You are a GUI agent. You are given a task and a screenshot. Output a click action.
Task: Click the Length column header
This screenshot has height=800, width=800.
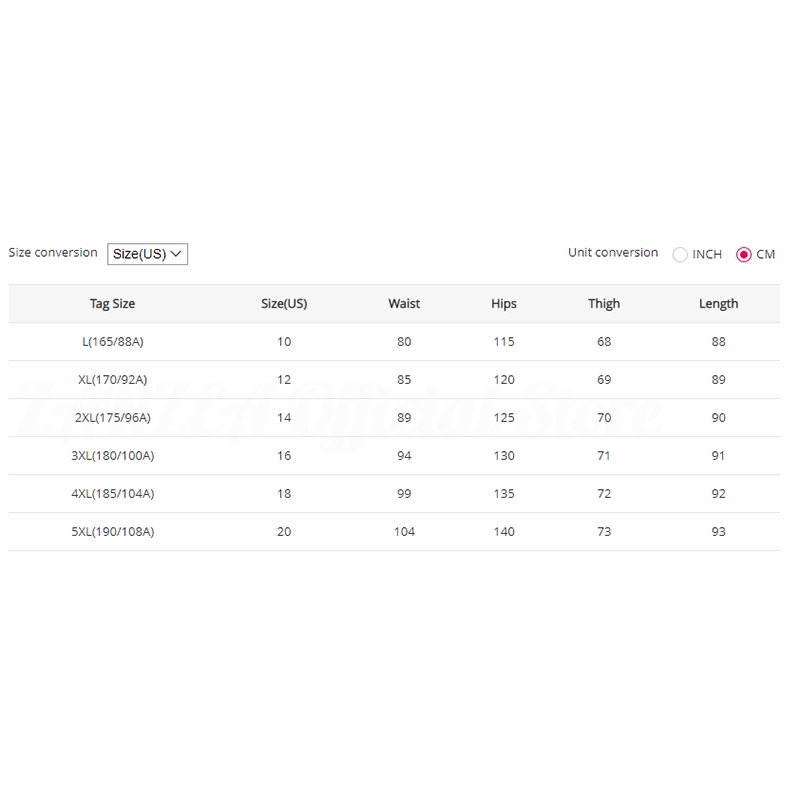pyautogui.click(x=718, y=304)
